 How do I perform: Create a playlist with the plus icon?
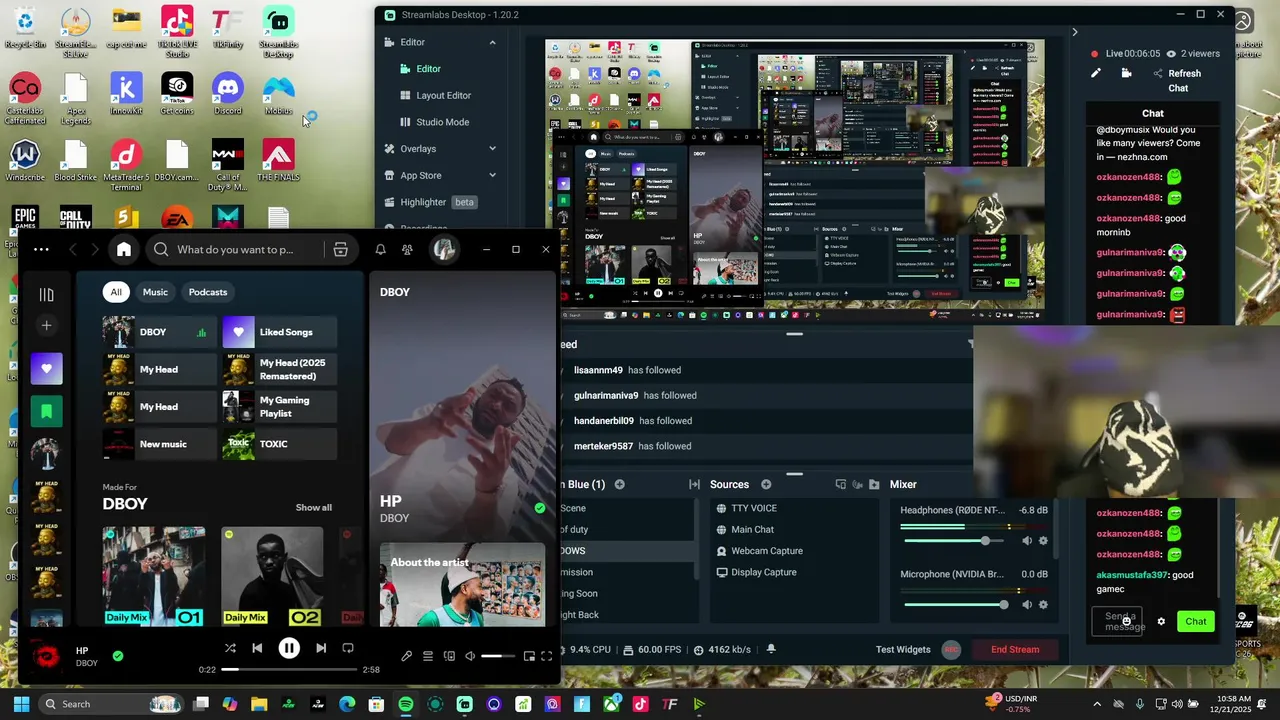click(x=46, y=325)
